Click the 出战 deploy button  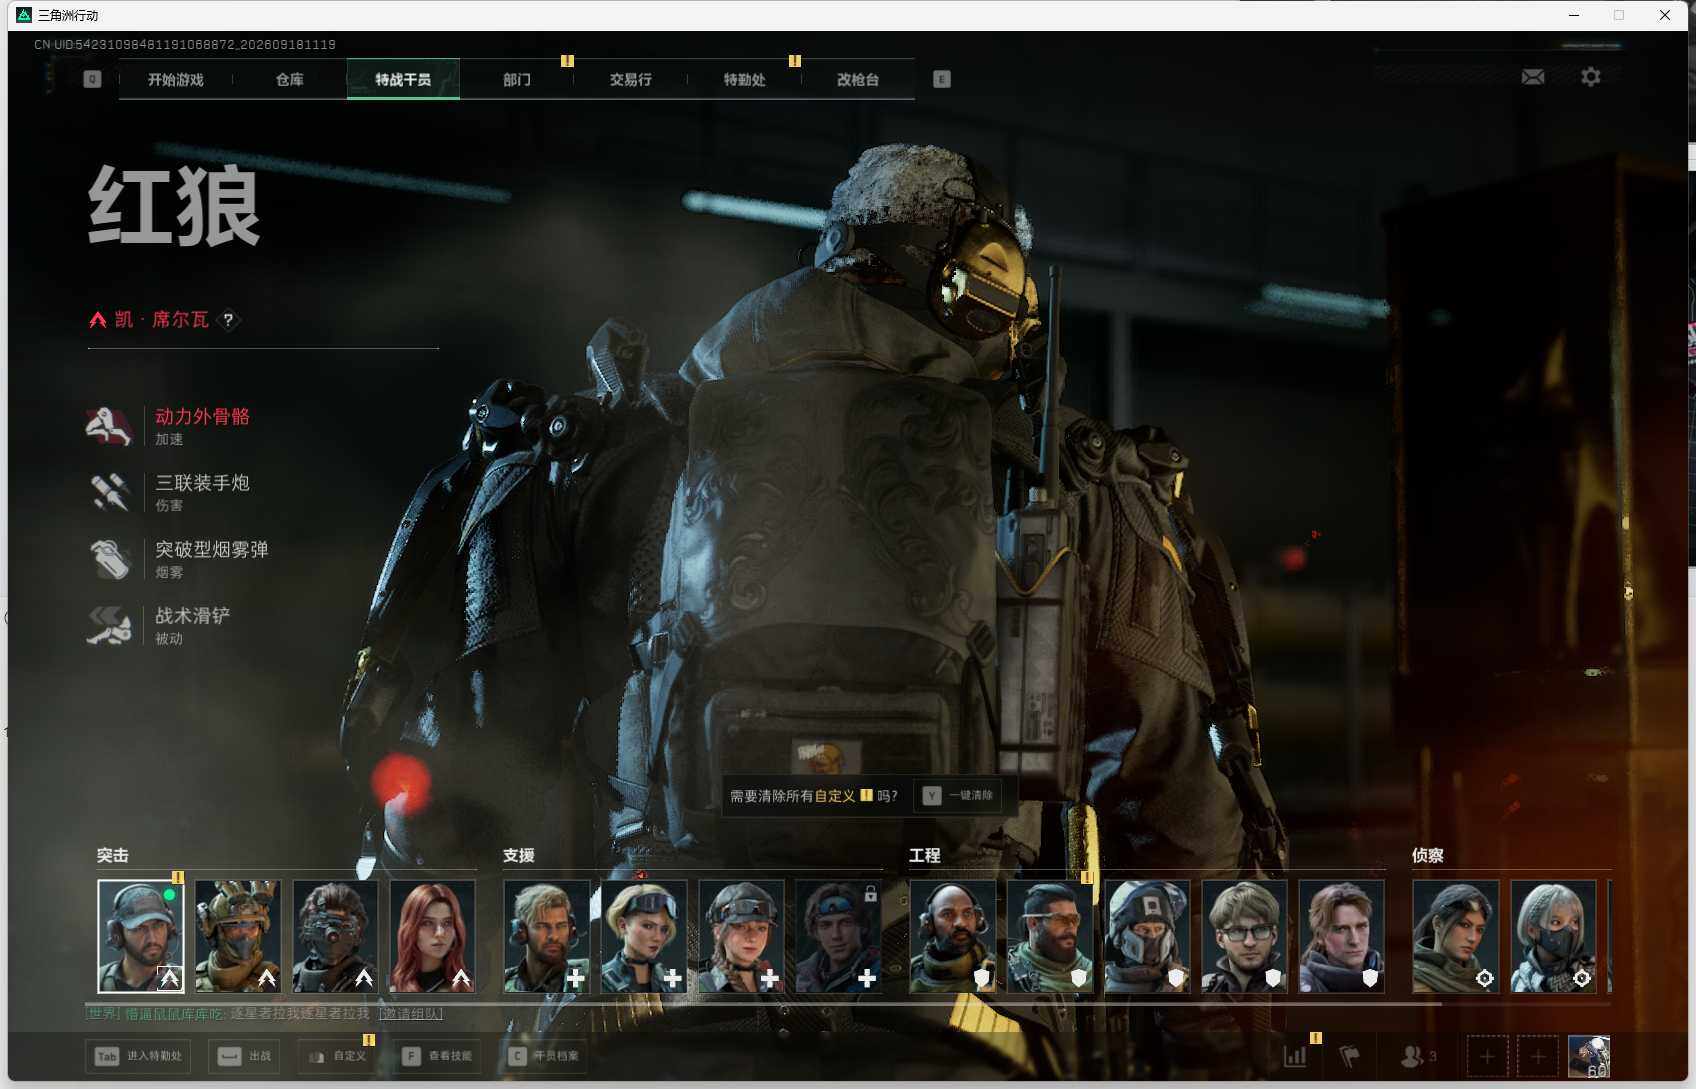245,1056
